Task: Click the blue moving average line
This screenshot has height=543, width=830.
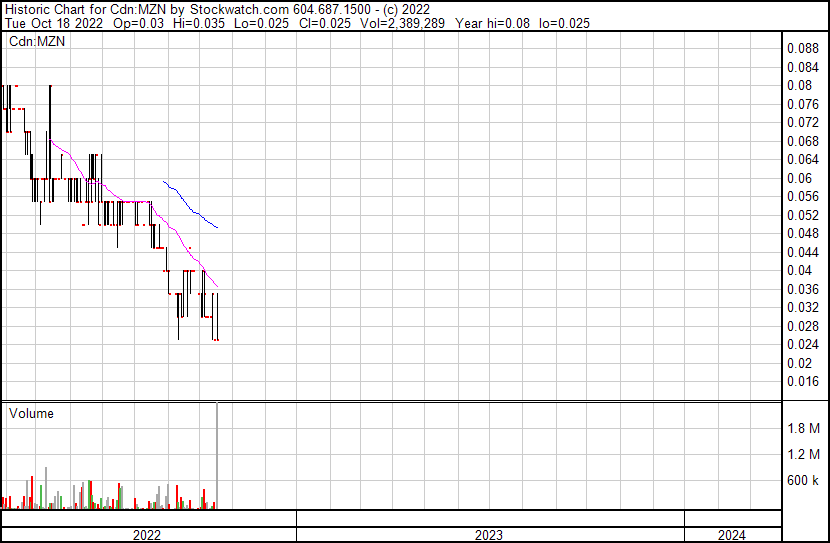Action: point(190,205)
